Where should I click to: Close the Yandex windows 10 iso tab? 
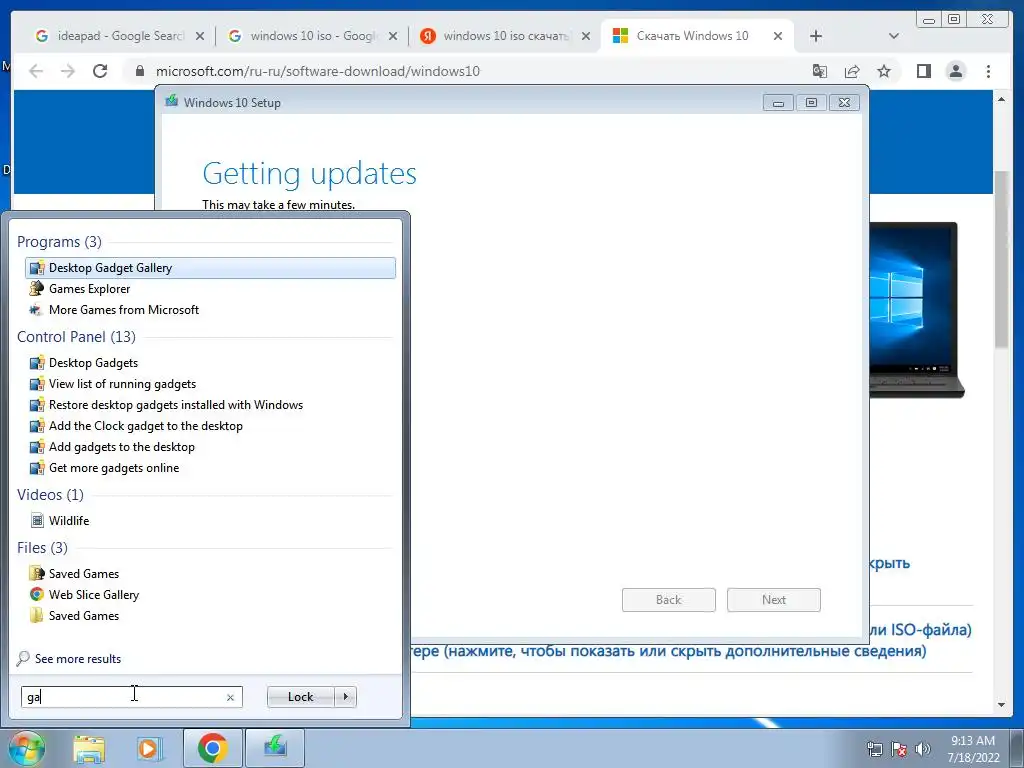pos(586,37)
